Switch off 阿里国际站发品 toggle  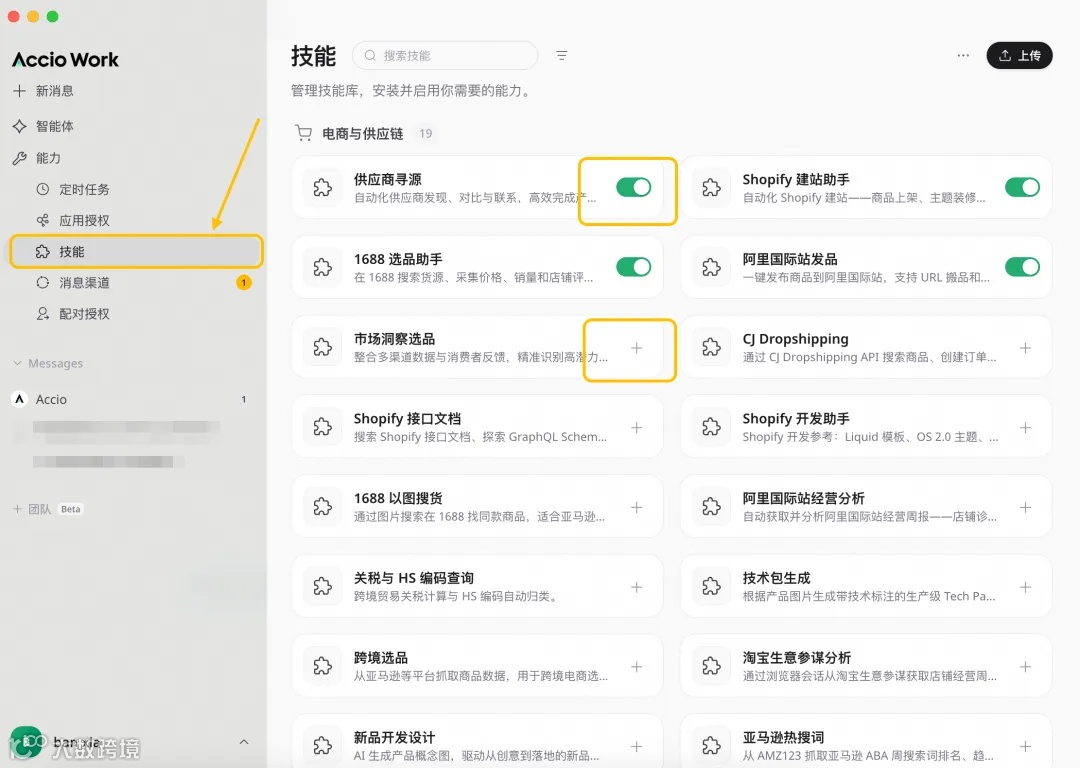coord(1022,267)
